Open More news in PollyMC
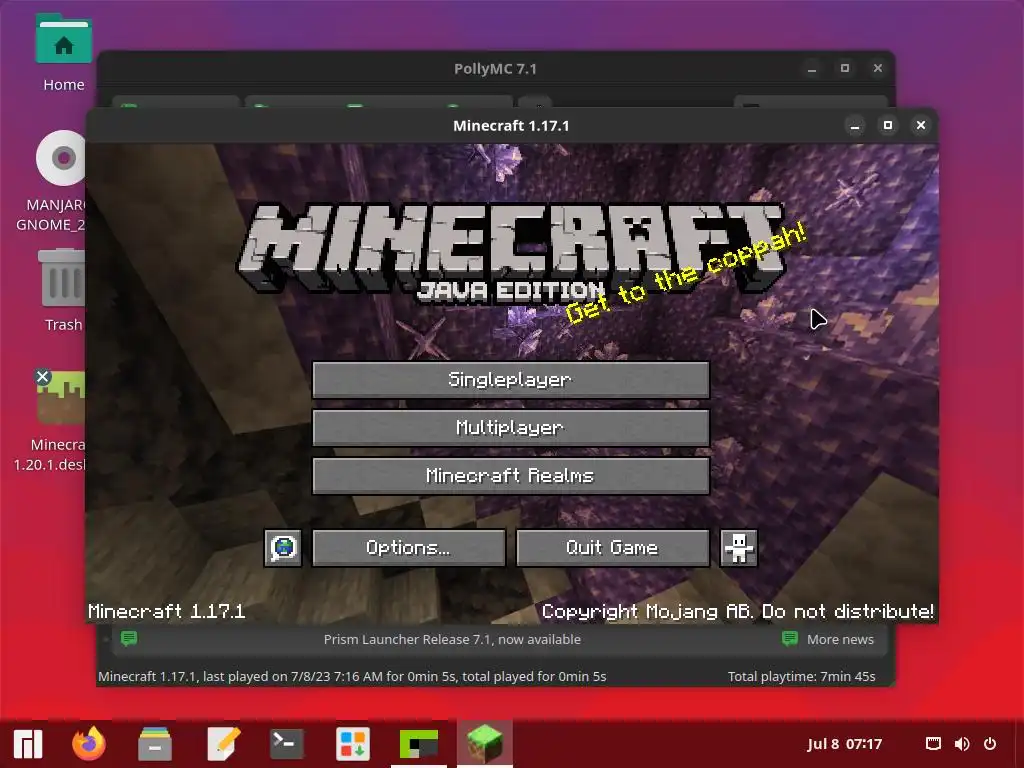Screen dimensions: 1024x768 (x=829, y=639)
